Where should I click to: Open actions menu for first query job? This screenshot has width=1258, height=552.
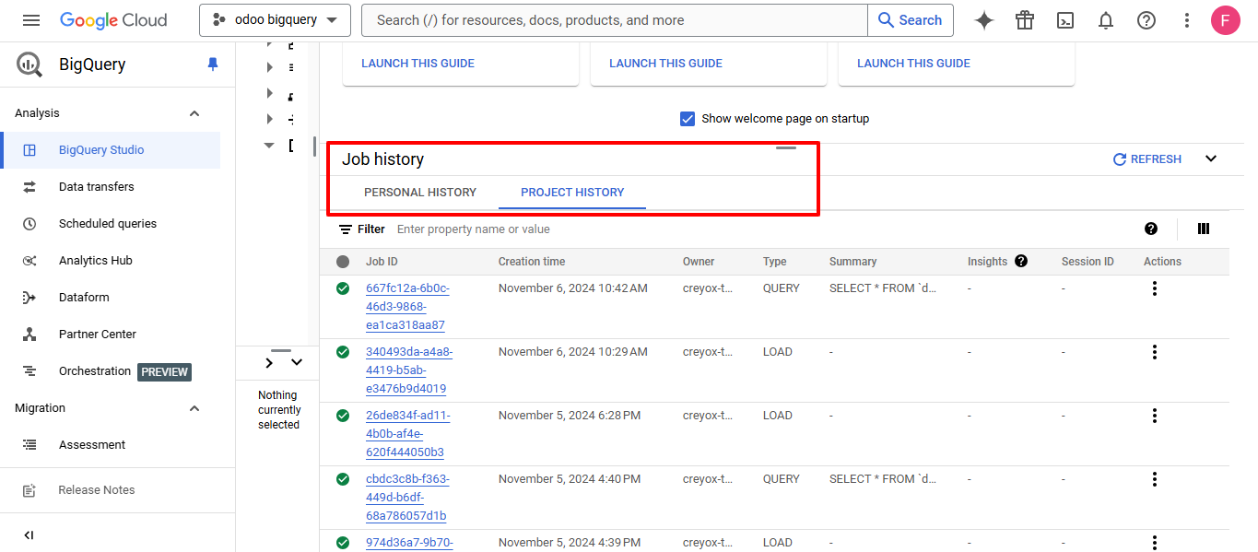pos(1155,288)
